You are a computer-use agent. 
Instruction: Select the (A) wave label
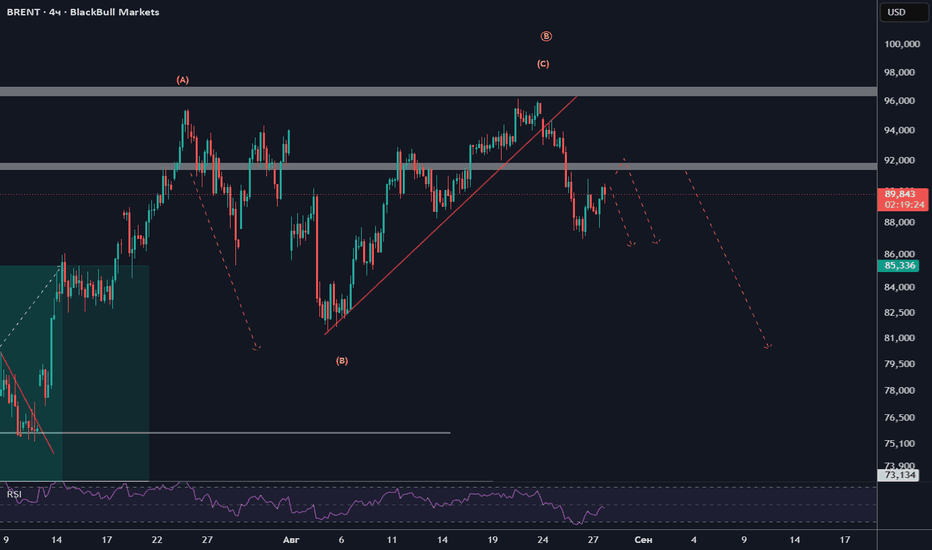click(182, 80)
